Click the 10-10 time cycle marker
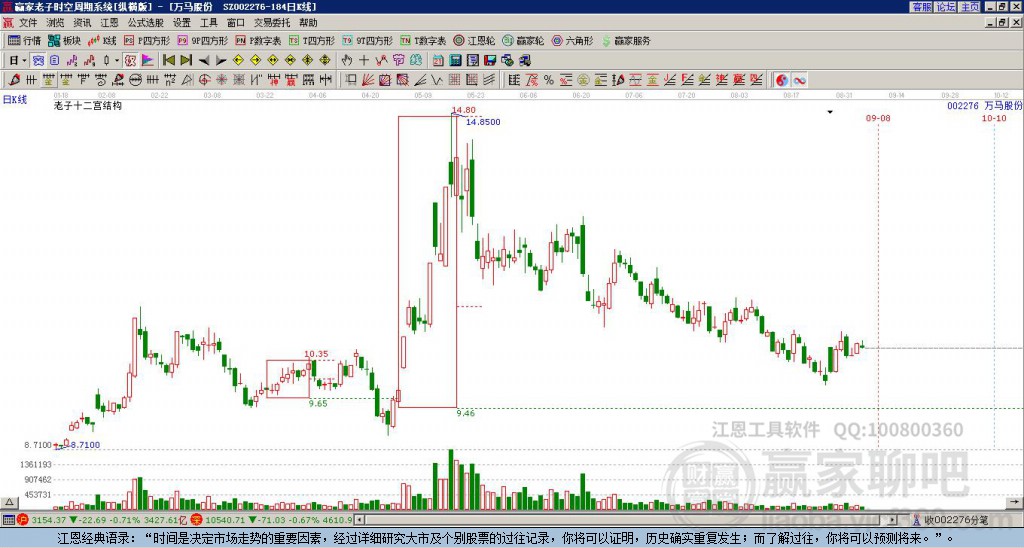This screenshot has width=1024, height=548. pos(994,118)
